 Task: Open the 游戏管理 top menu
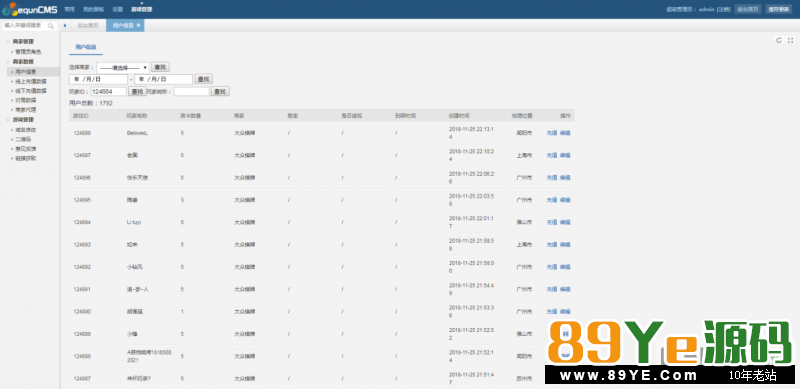tap(141, 9)
